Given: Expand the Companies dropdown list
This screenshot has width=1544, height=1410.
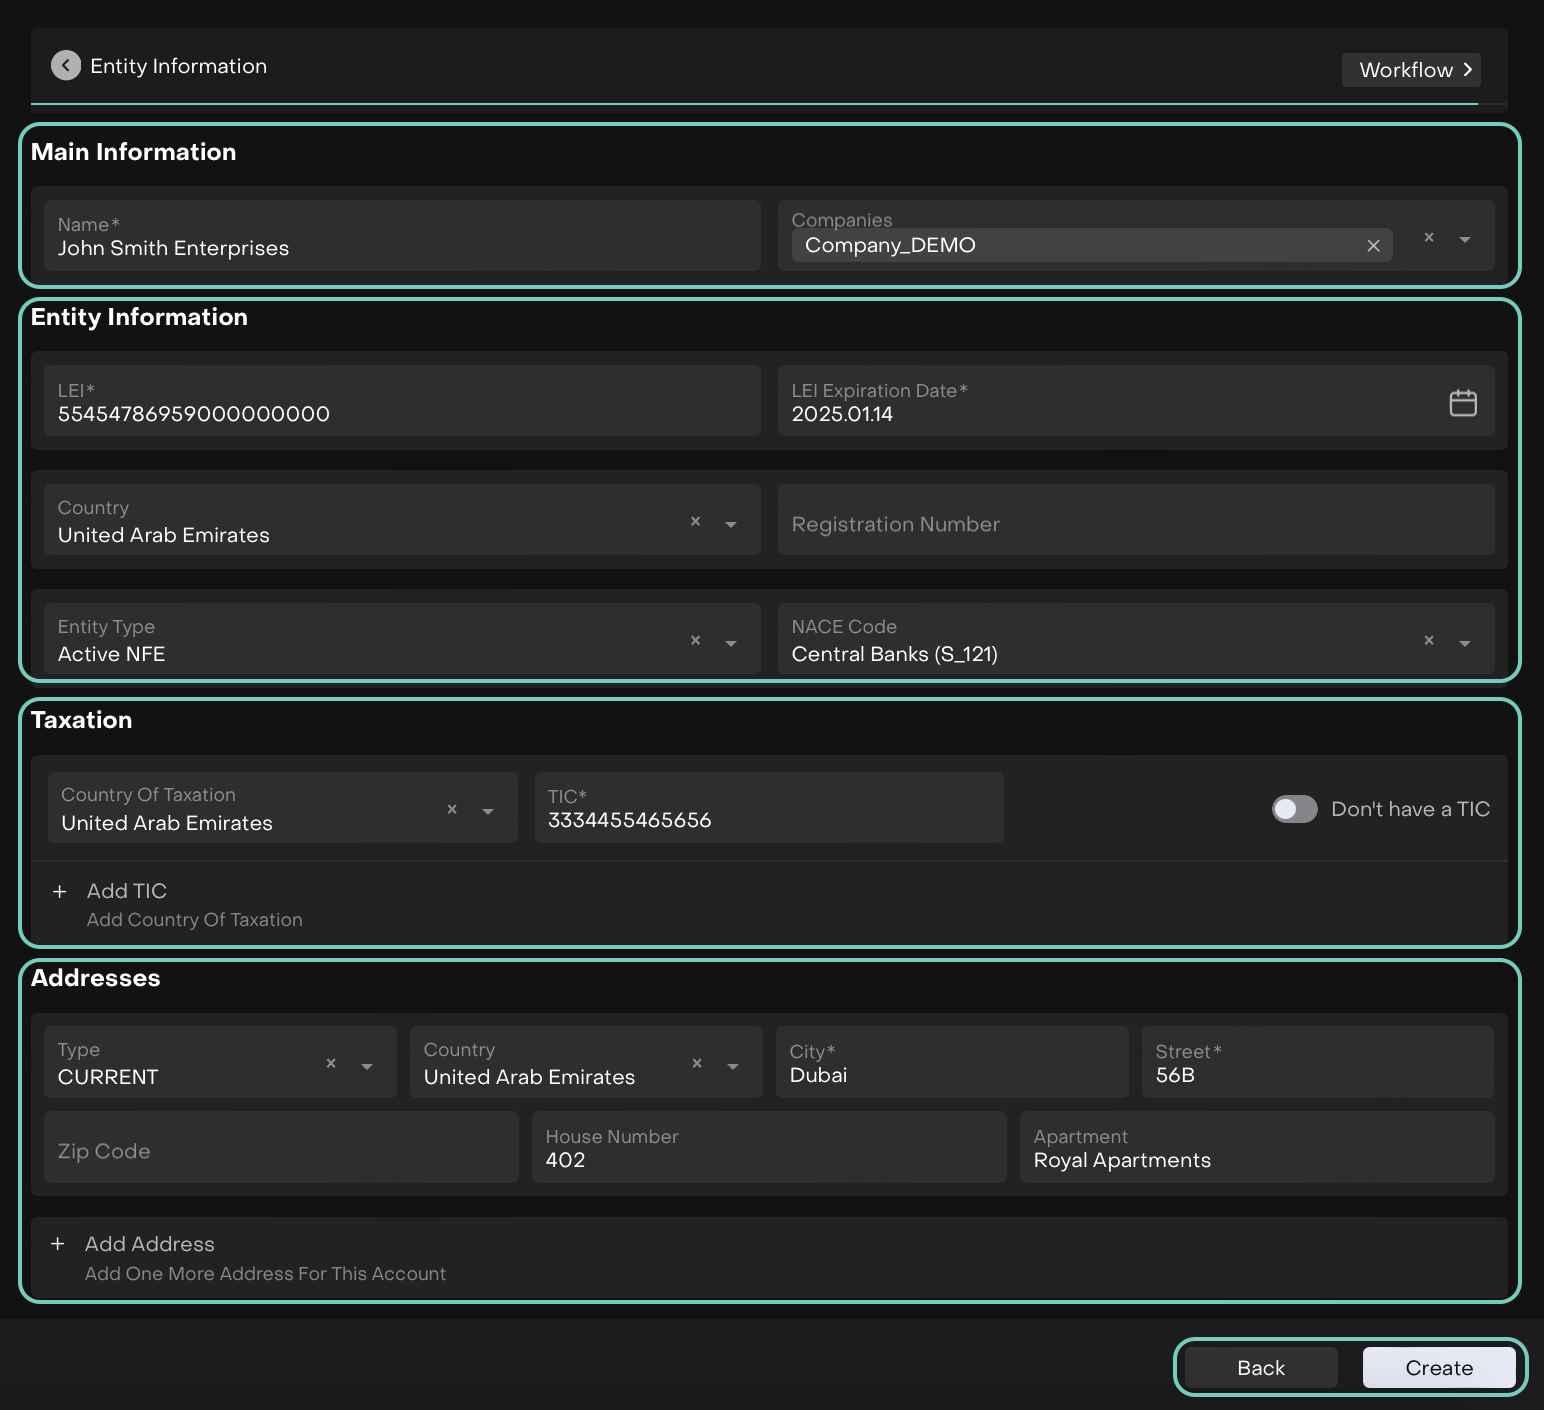Looking at the screenshot, I should [1464, 239].
